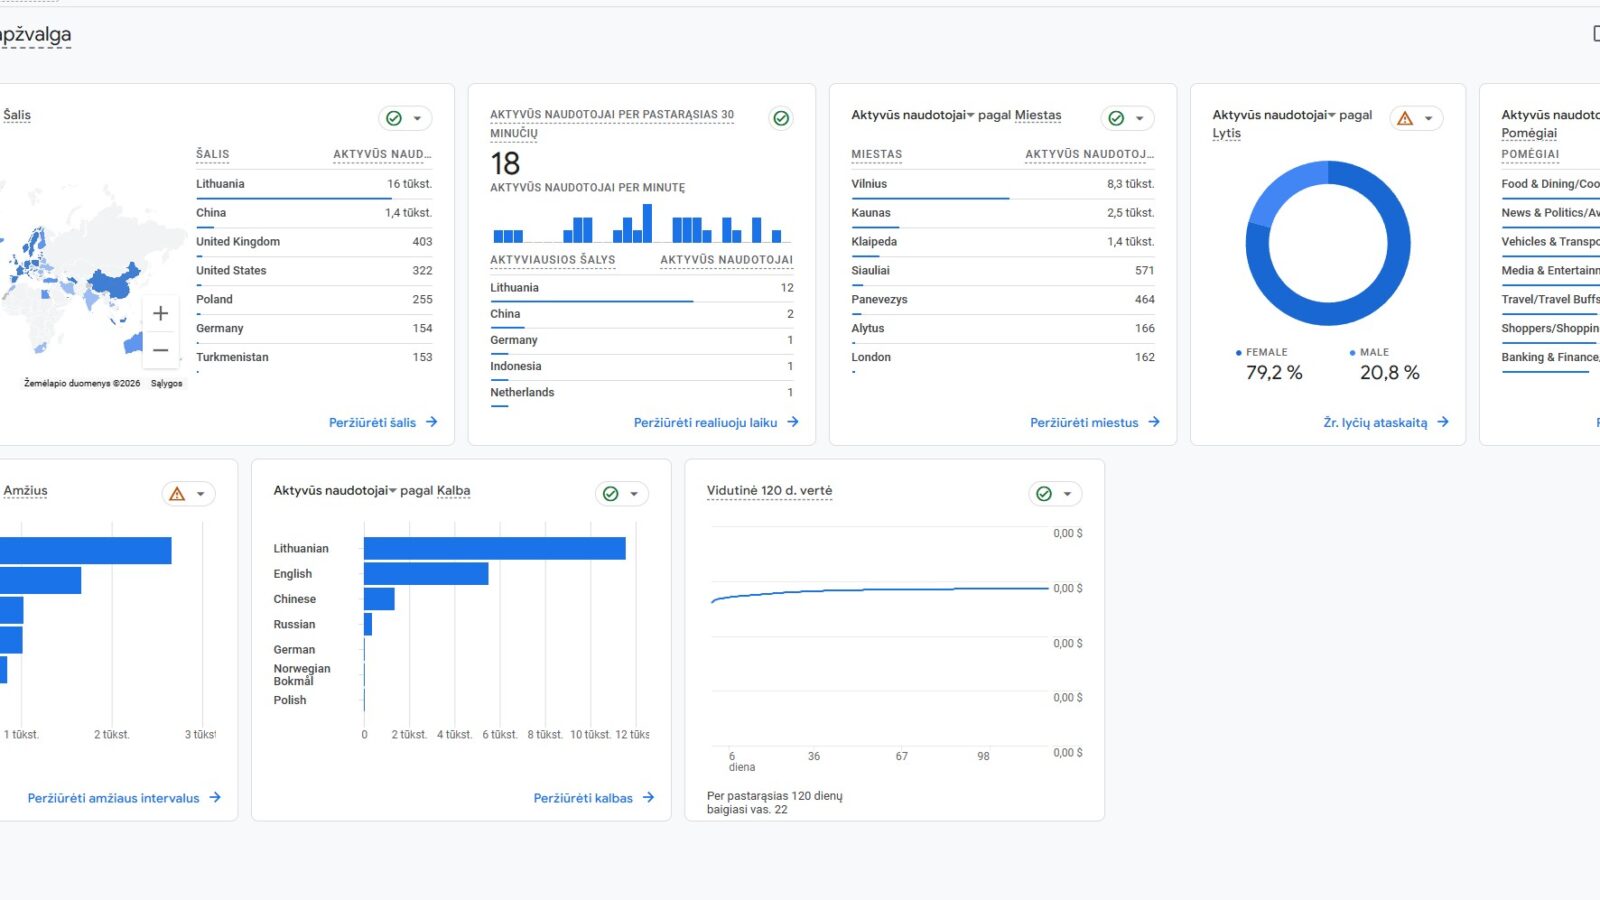Click the checkmark status icon on Šalis card
Viewport: 1600px width, 900px height.
click(396, 118)
